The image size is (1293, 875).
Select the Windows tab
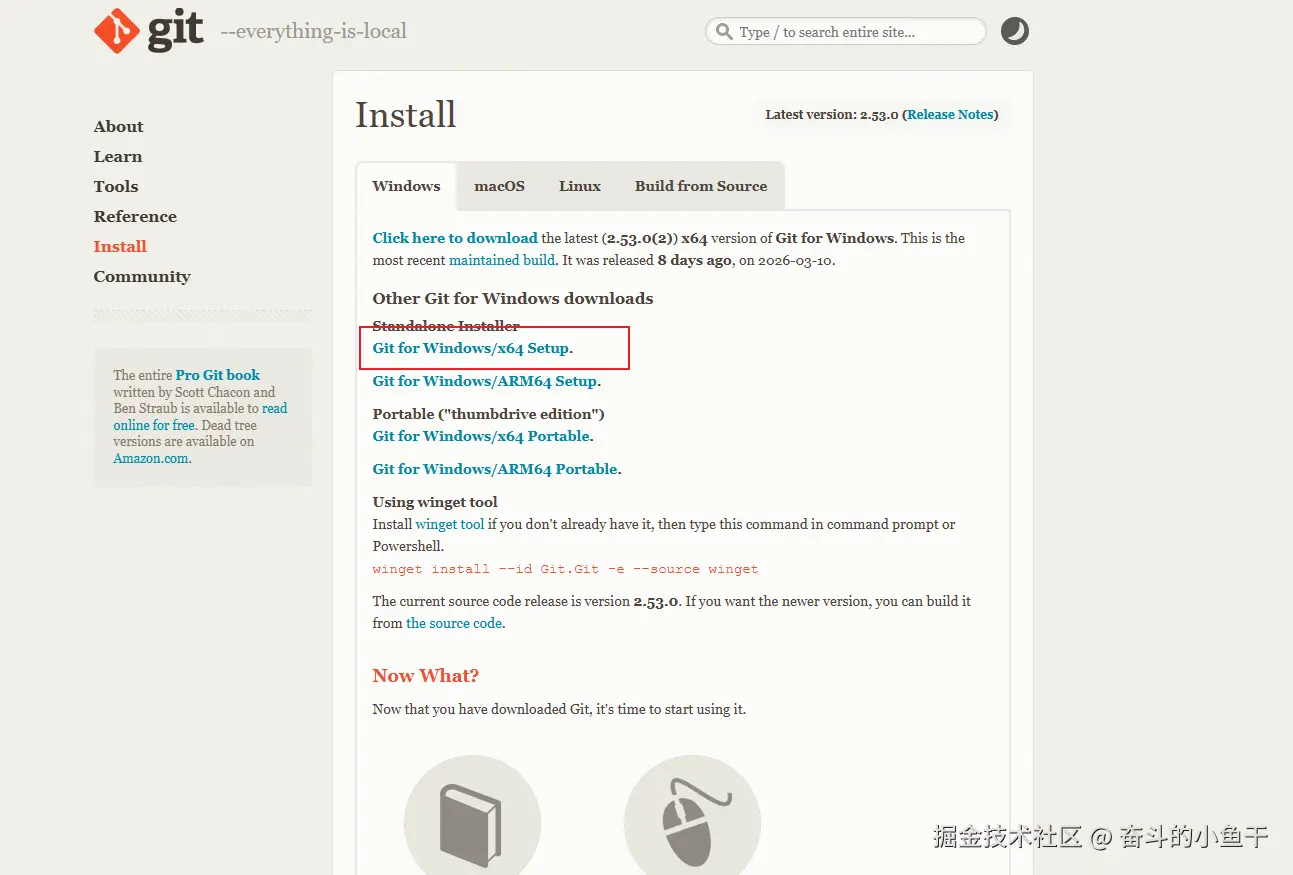pos(406,186)
